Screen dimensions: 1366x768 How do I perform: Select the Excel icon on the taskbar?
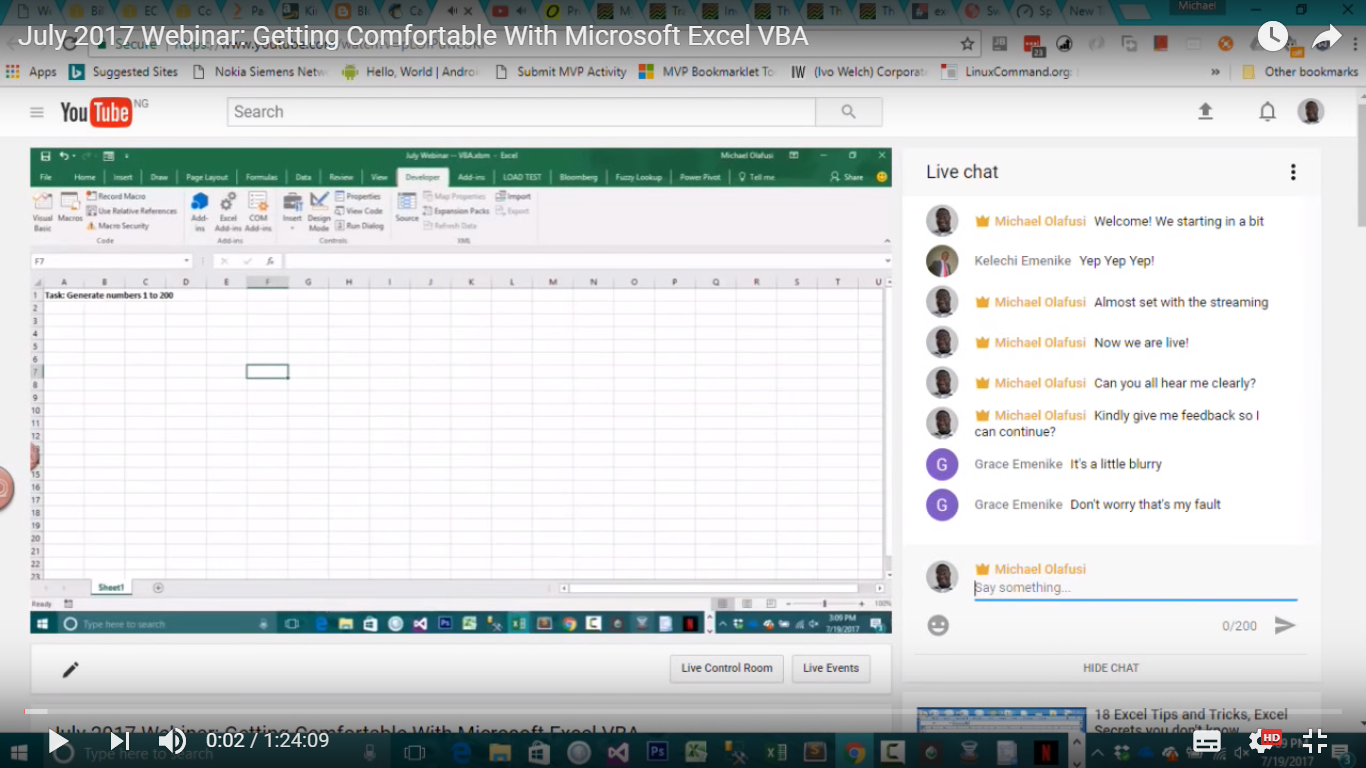519,622
